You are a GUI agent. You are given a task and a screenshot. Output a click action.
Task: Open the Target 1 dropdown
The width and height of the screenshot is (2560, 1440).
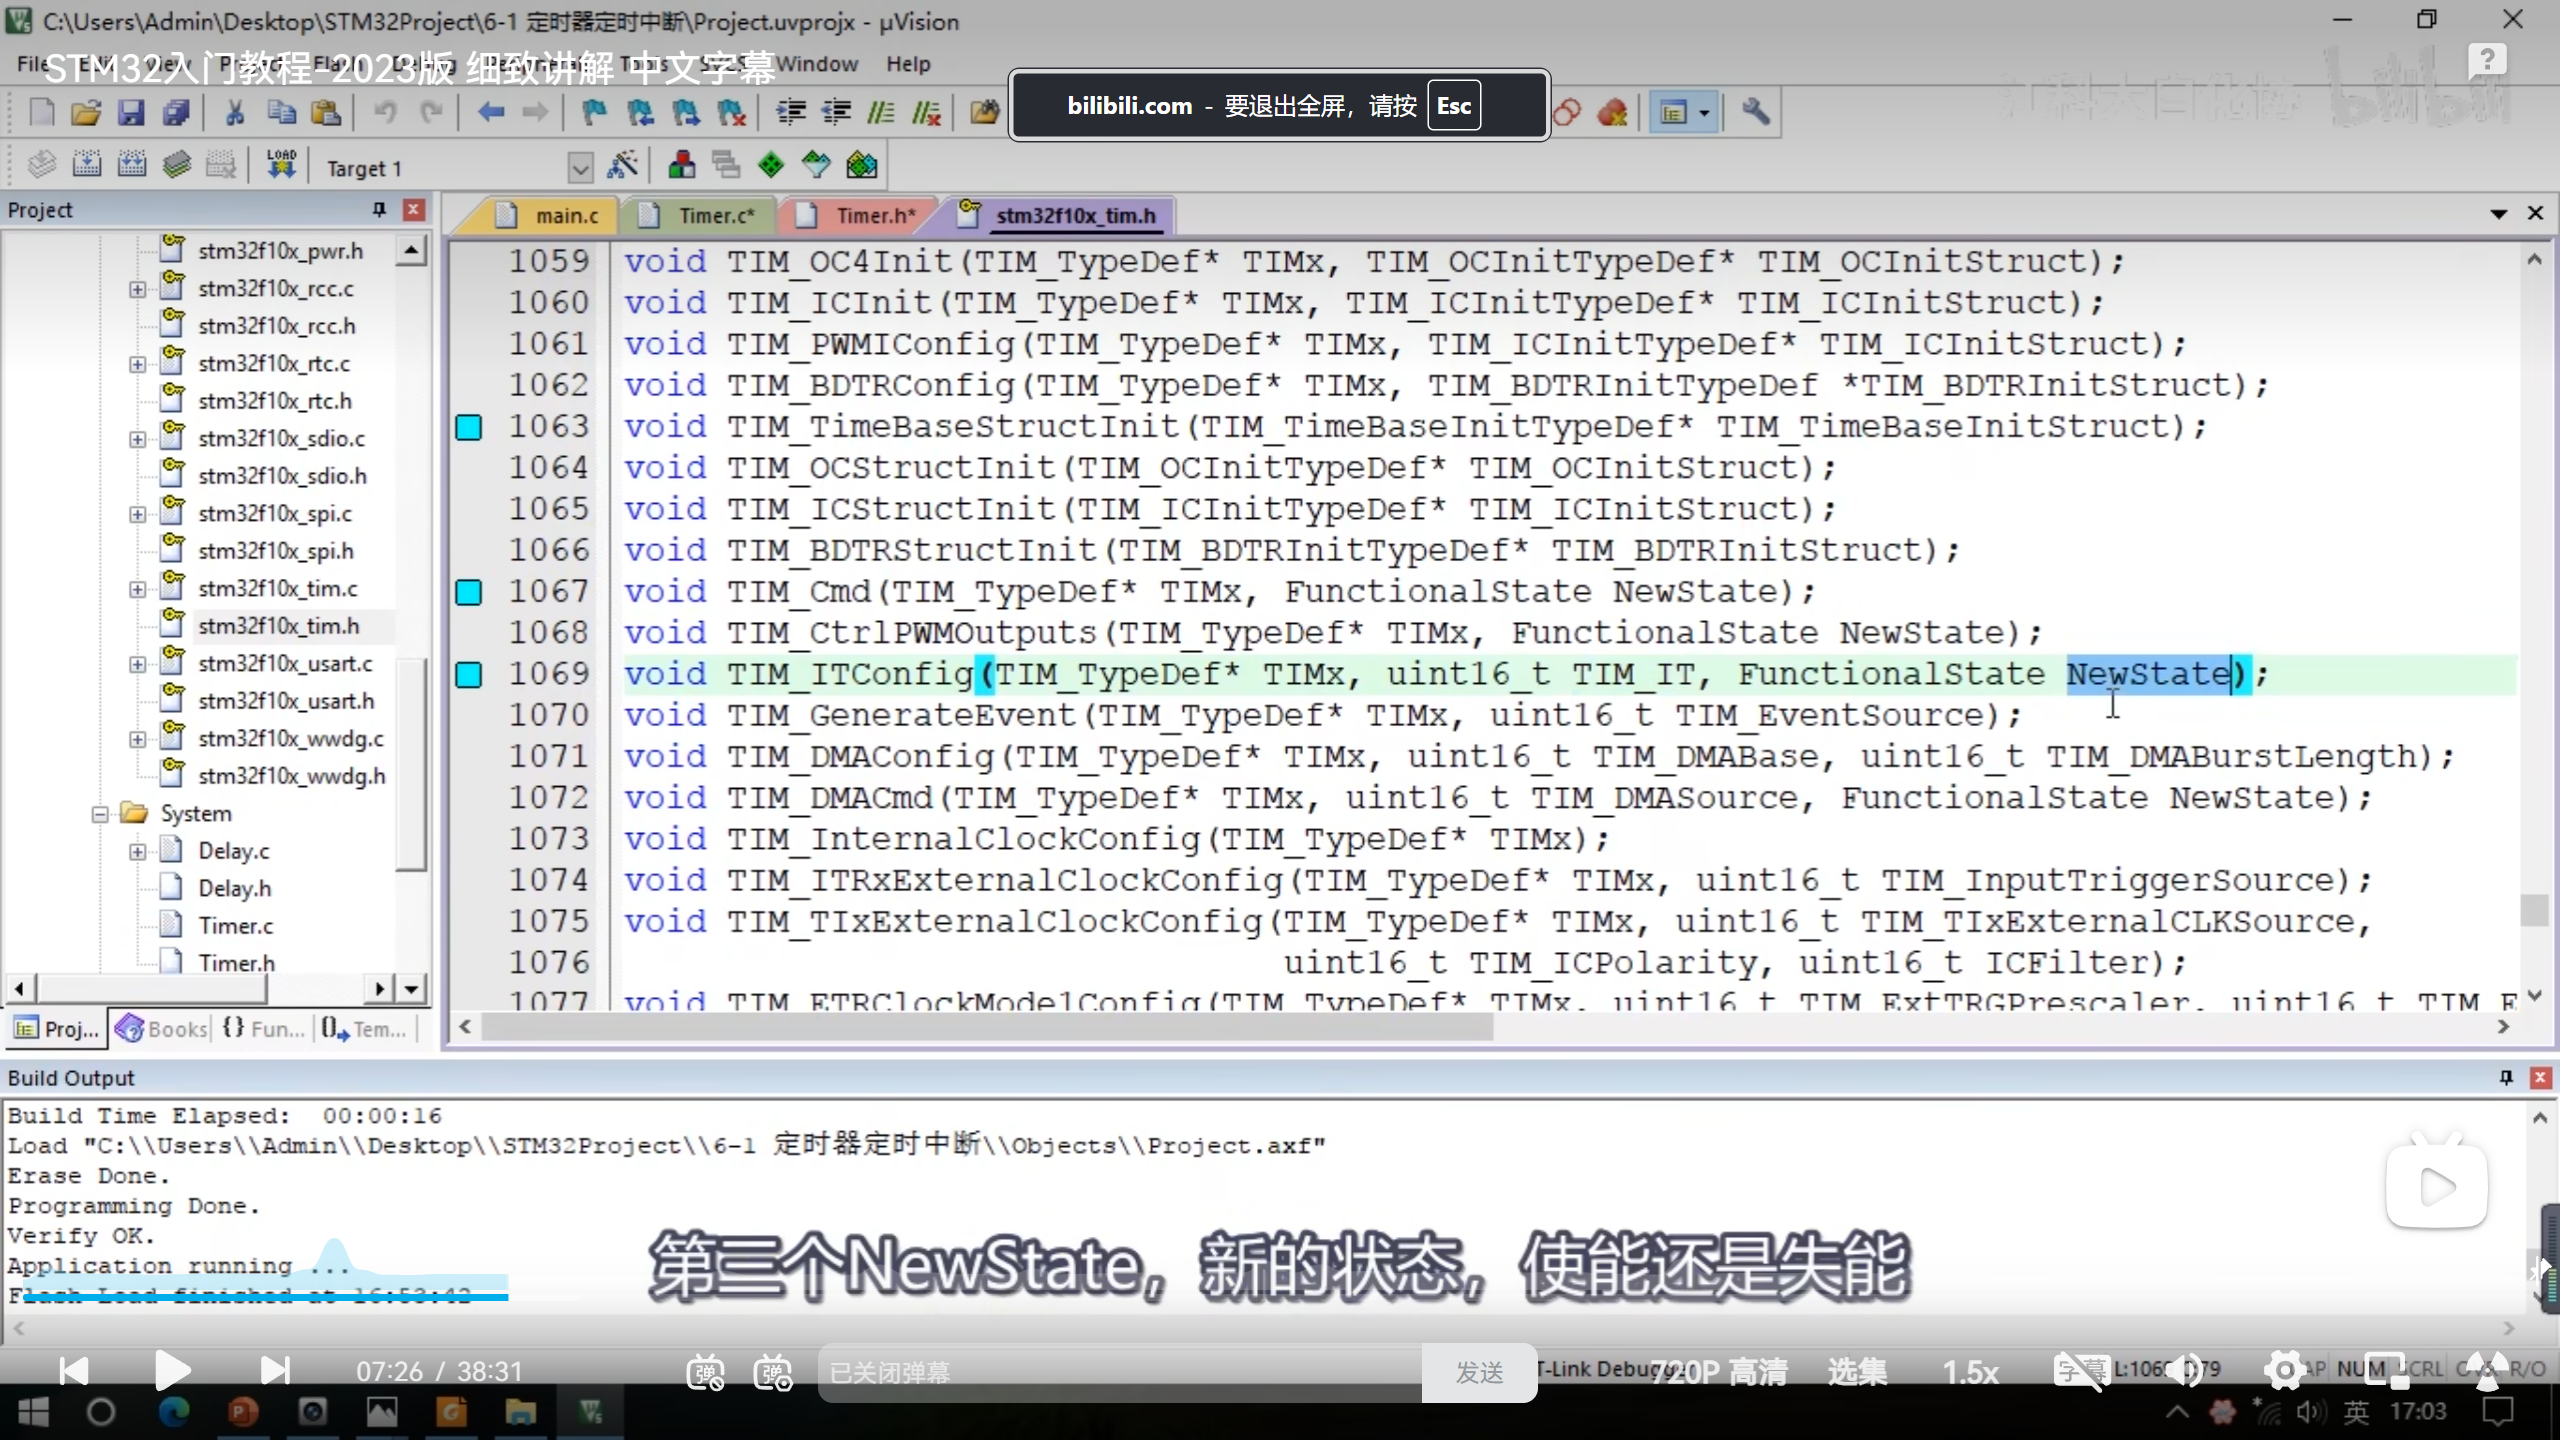click(580, 167)
